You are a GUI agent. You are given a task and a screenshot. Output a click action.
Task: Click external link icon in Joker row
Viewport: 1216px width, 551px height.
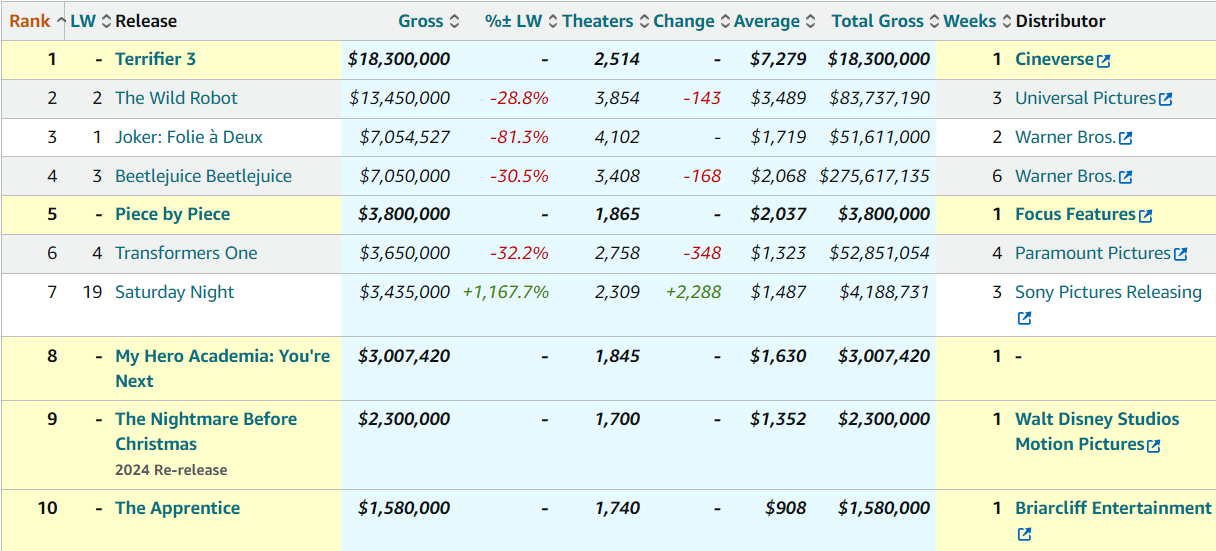[x=1126, y=138]
